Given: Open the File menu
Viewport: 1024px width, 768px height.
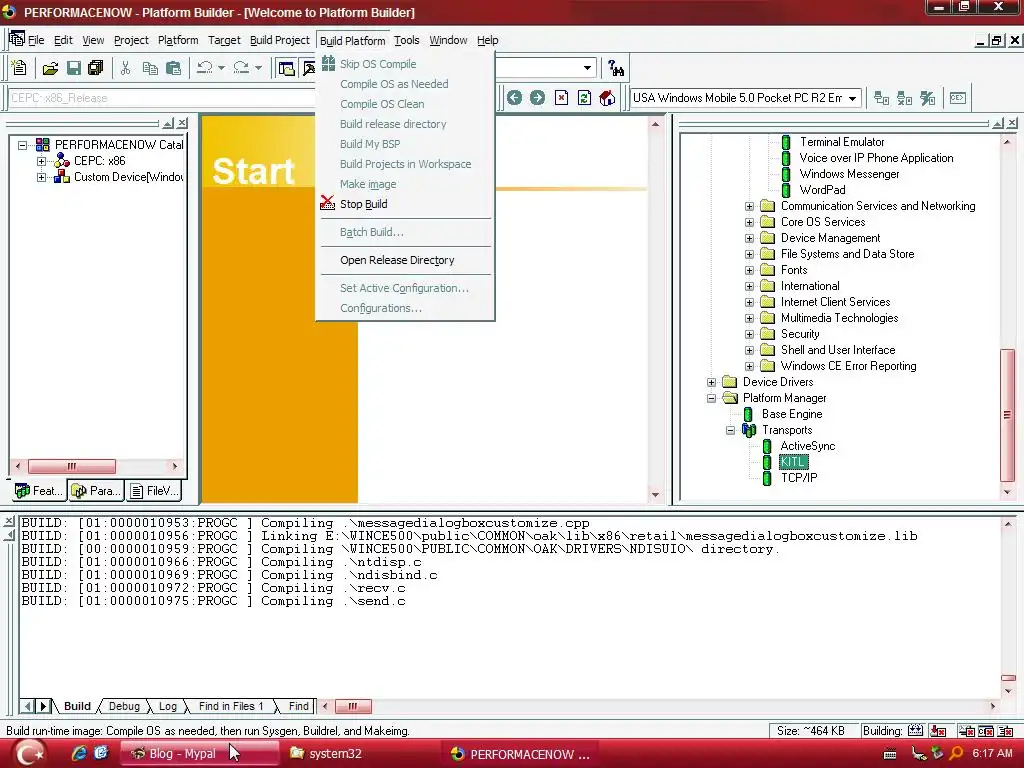Looking at the screenshot, I should [x=36, y=40].
